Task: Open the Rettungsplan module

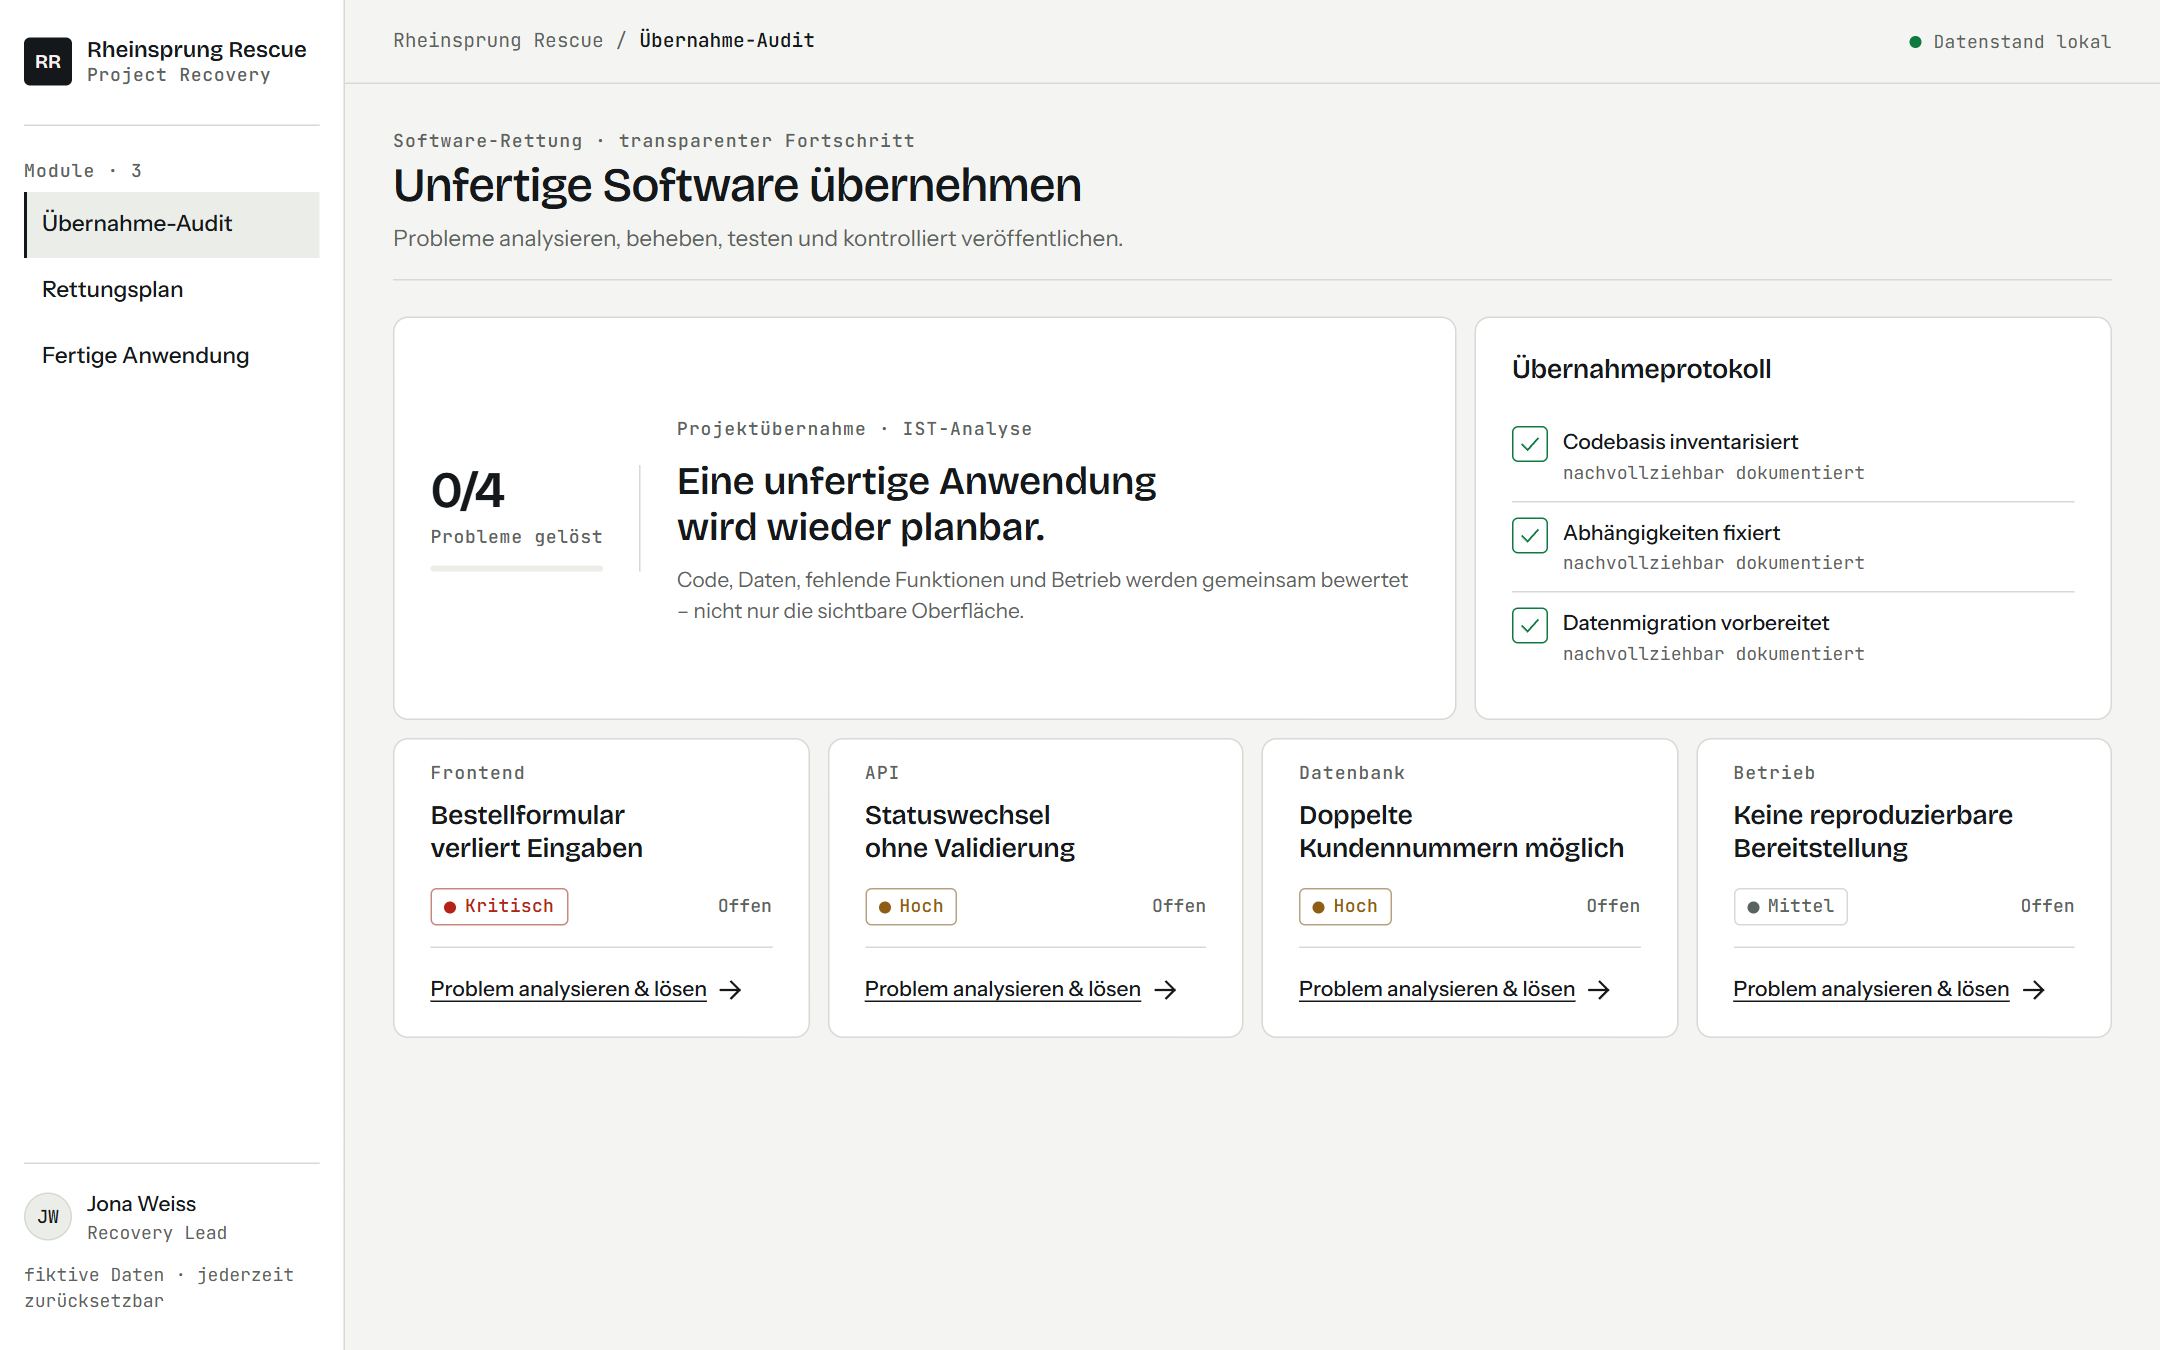Action: point(172,290)
